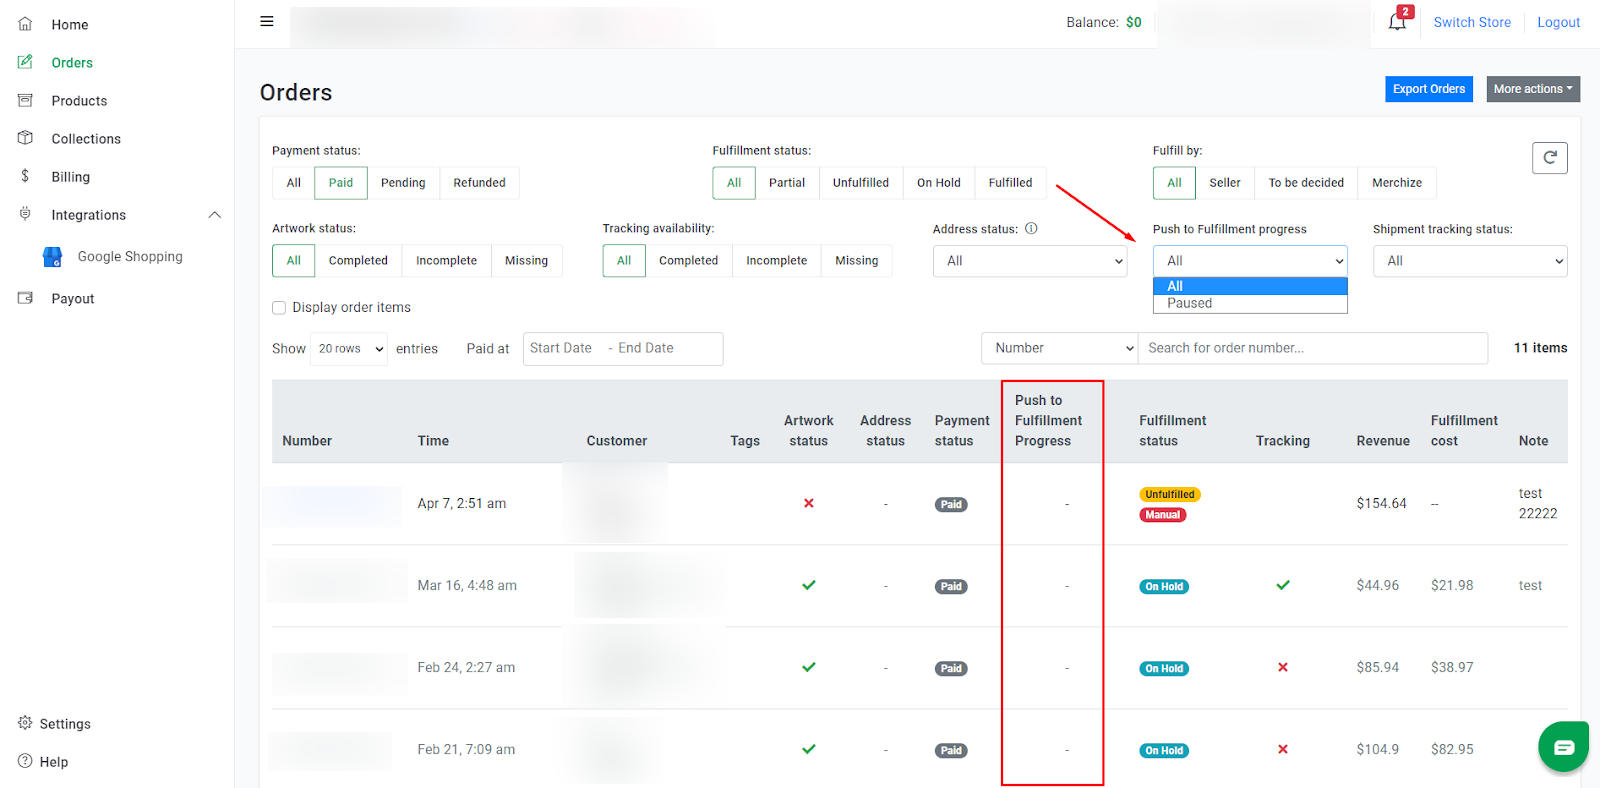Viewport: 1600px width, 788px height.
Task: Click the Home sidebar icon
Action: [x=26, y=24]
